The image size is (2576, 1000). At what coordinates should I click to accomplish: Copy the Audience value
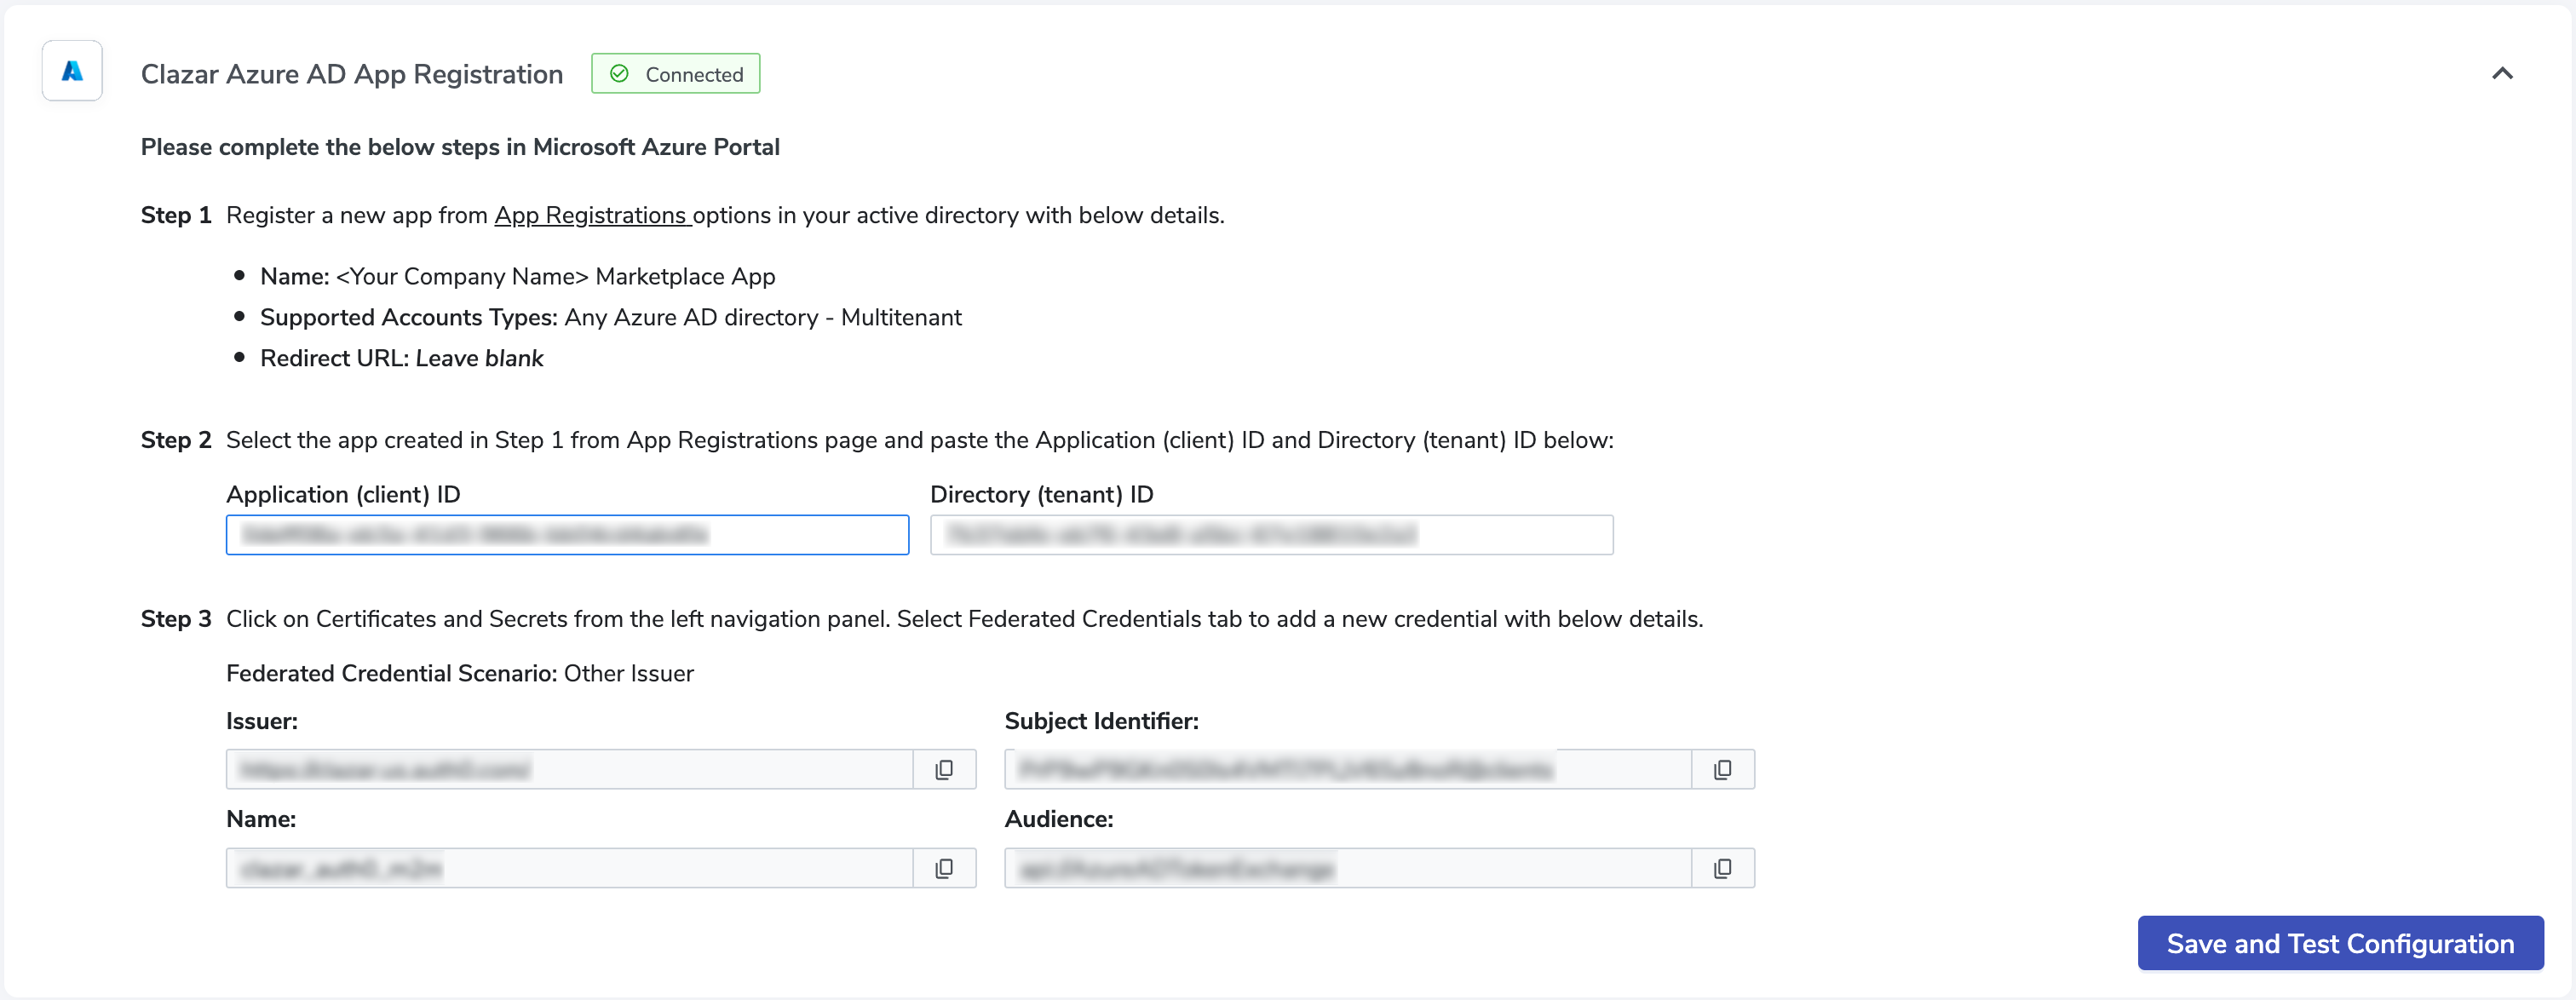(1722, 868)
